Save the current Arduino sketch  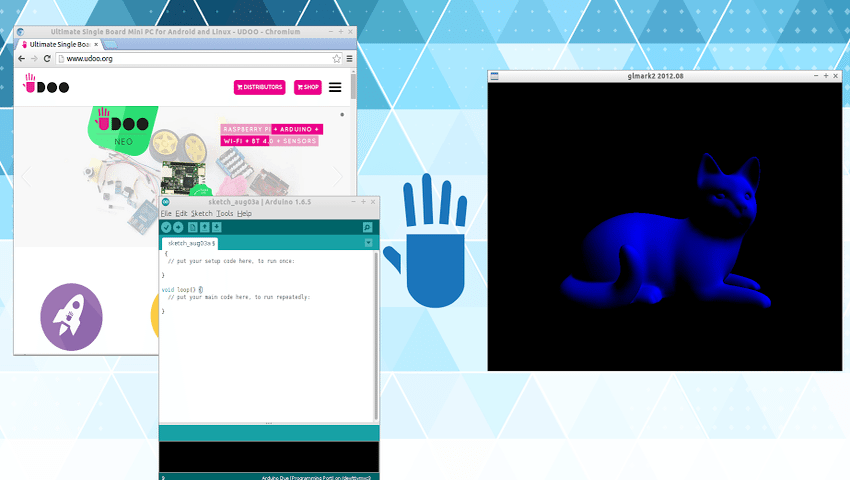click(217, 227)
